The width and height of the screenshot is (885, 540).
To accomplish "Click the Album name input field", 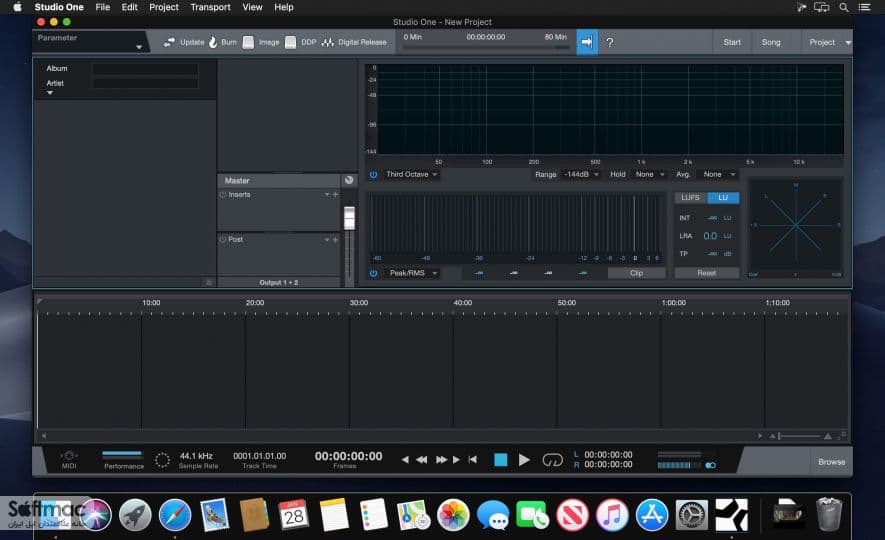I will (145, 69).
